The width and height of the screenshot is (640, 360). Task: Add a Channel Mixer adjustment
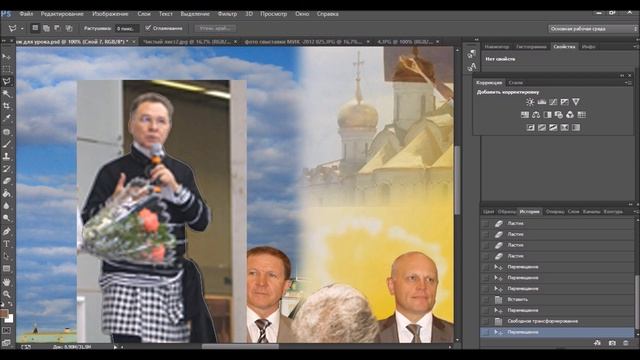(570, 115)
